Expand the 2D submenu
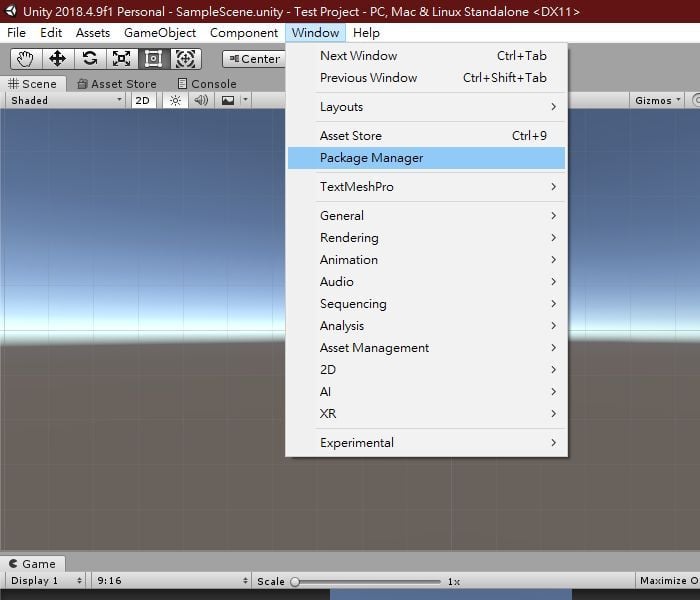This screenshot has width=700, height=600. coord(426,370)
